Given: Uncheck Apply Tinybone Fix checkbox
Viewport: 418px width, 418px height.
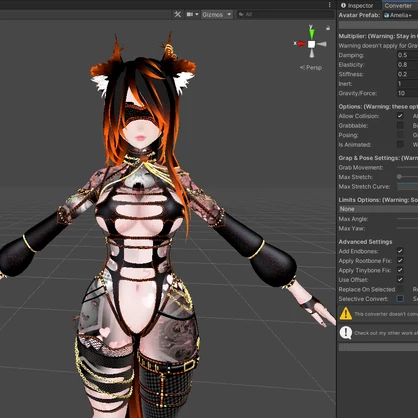Looking at the screenshot, I should 400,270.
